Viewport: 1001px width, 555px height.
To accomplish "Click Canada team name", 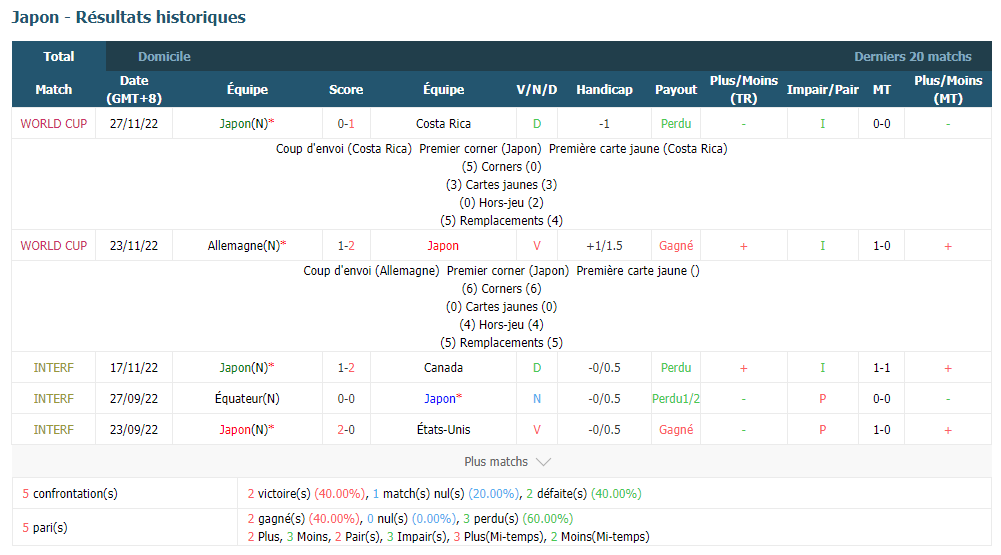I will pyautogui.click(x=443, y=367).
